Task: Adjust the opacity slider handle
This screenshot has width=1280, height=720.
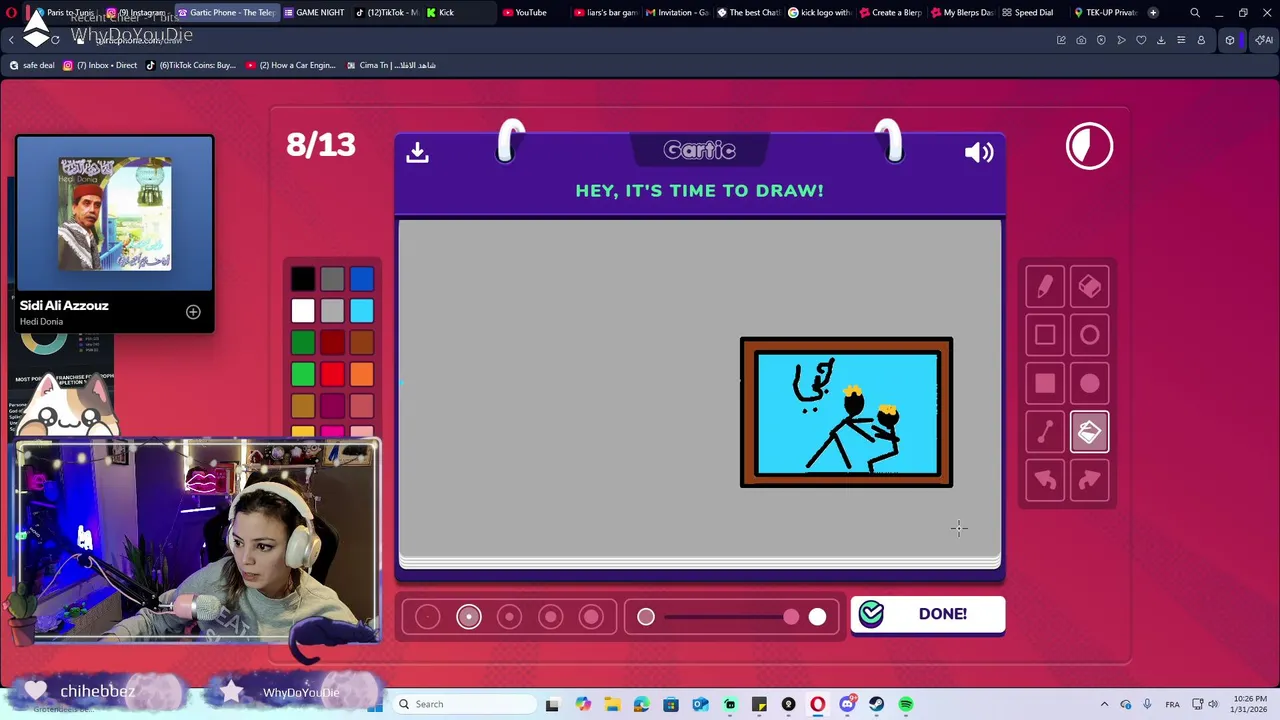Action: point(791,617)
